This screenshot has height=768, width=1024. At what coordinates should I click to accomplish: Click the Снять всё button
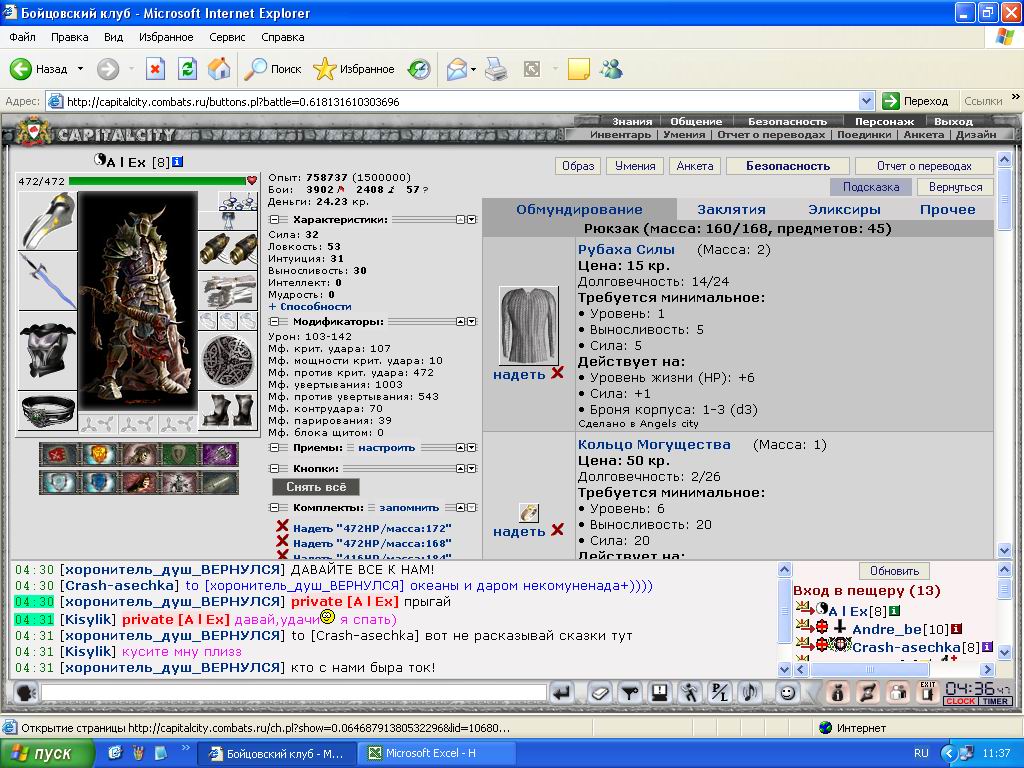pyautogui.click(x=316, y=487)
